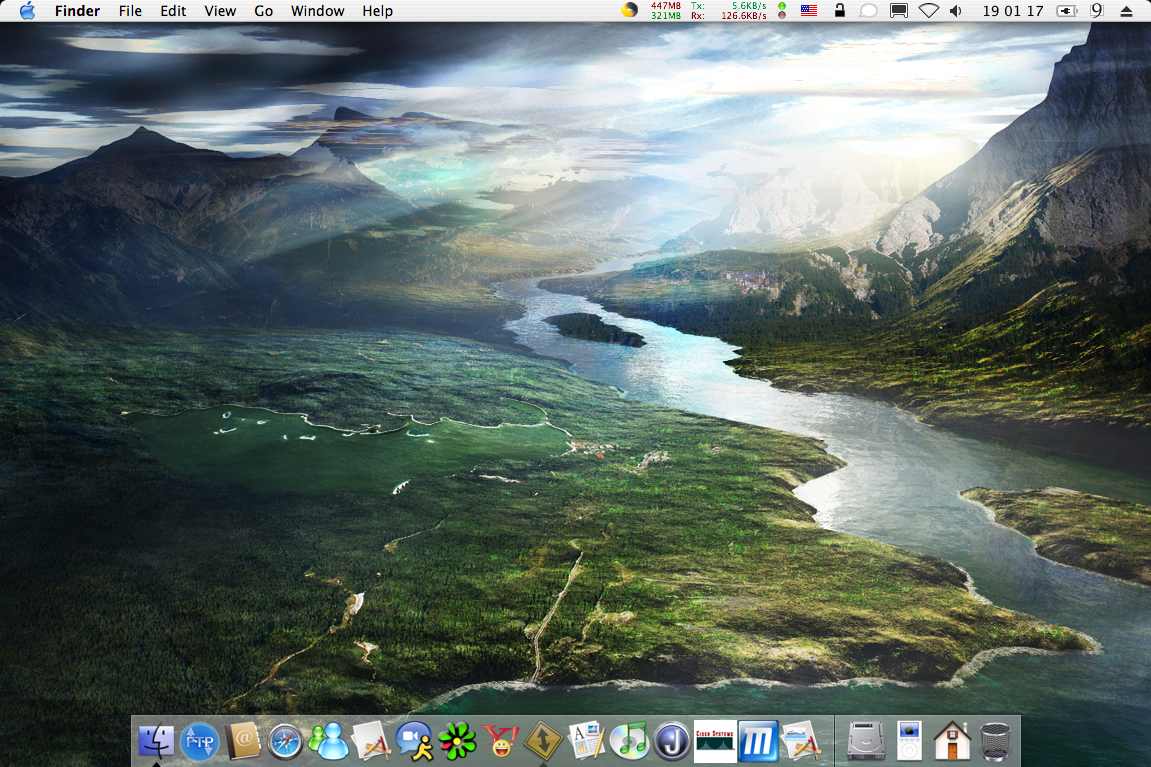Open the Help menu
The image size is (1151, 767).
click(x=377, y=11)
